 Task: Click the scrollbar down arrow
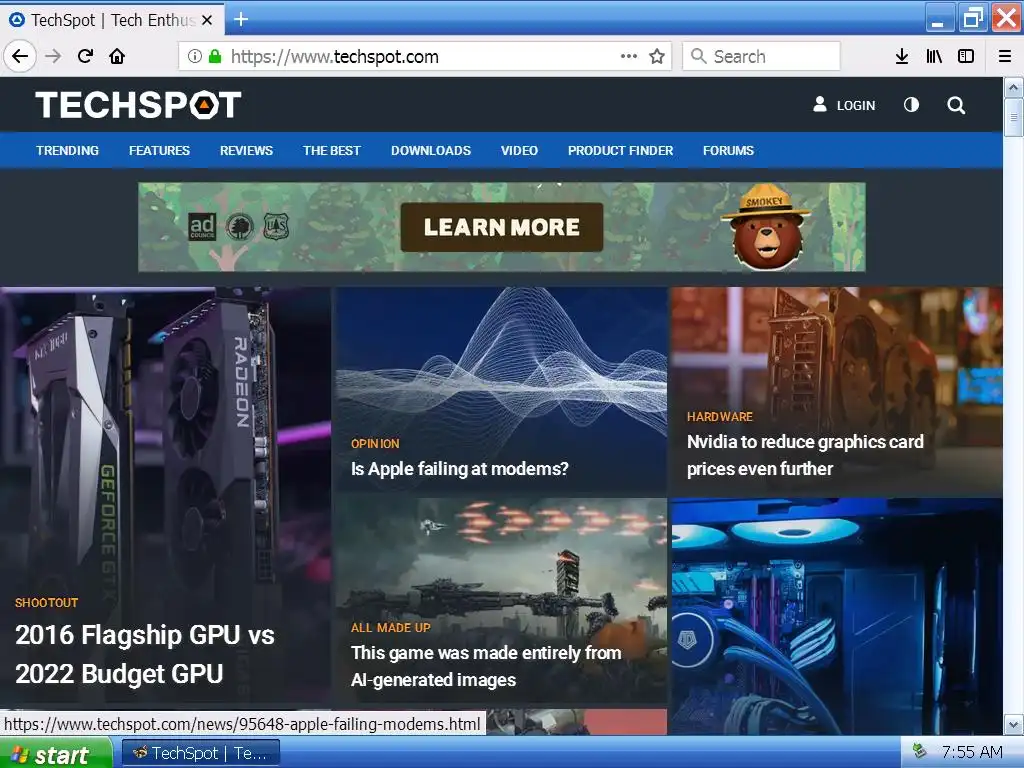click(x=1013, y=724)
